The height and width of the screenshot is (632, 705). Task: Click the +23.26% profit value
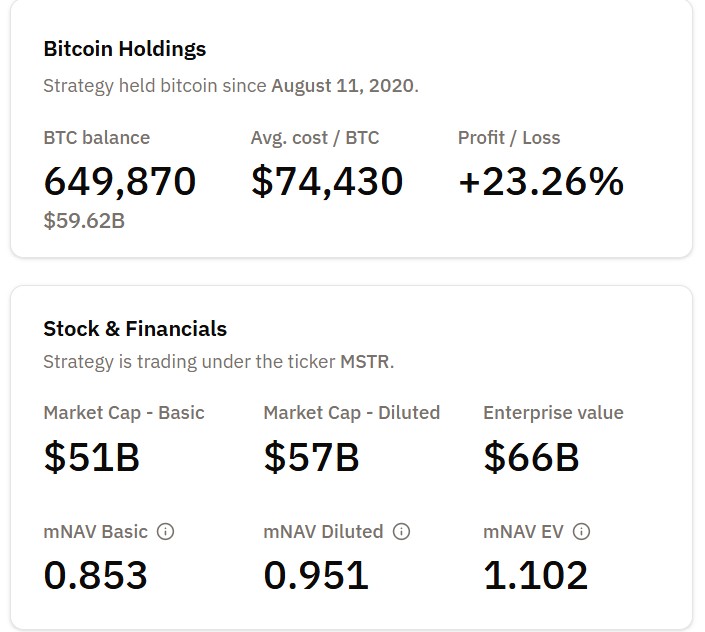tap(540, 181)
